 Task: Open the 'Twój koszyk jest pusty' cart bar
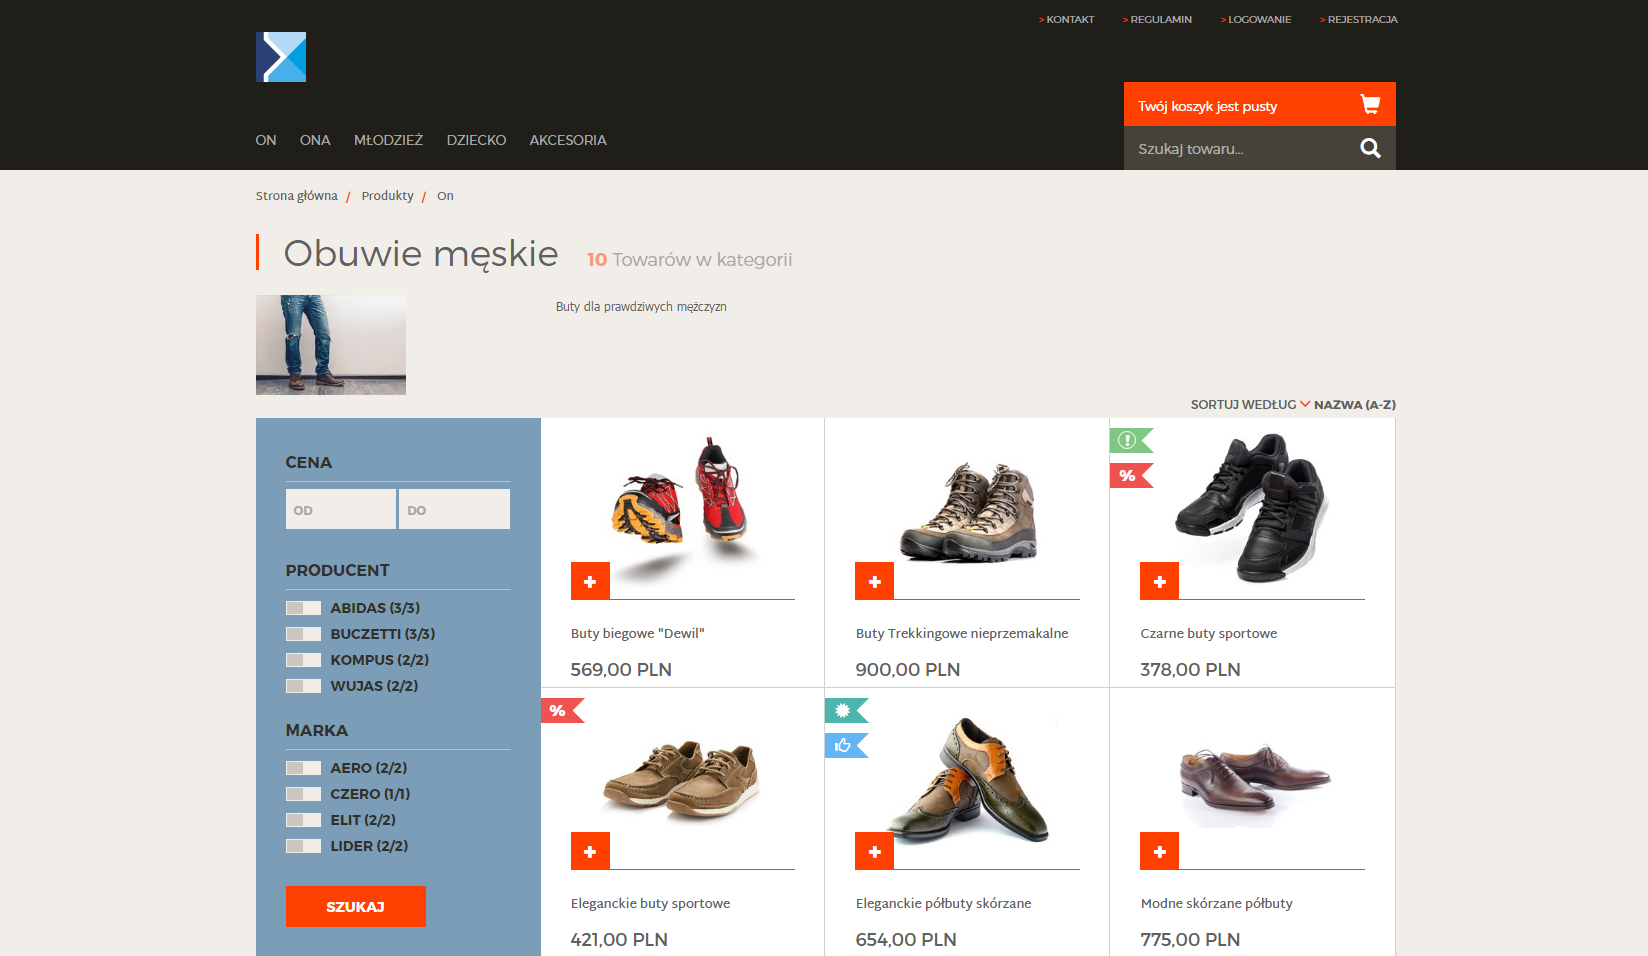(1260, 104)
